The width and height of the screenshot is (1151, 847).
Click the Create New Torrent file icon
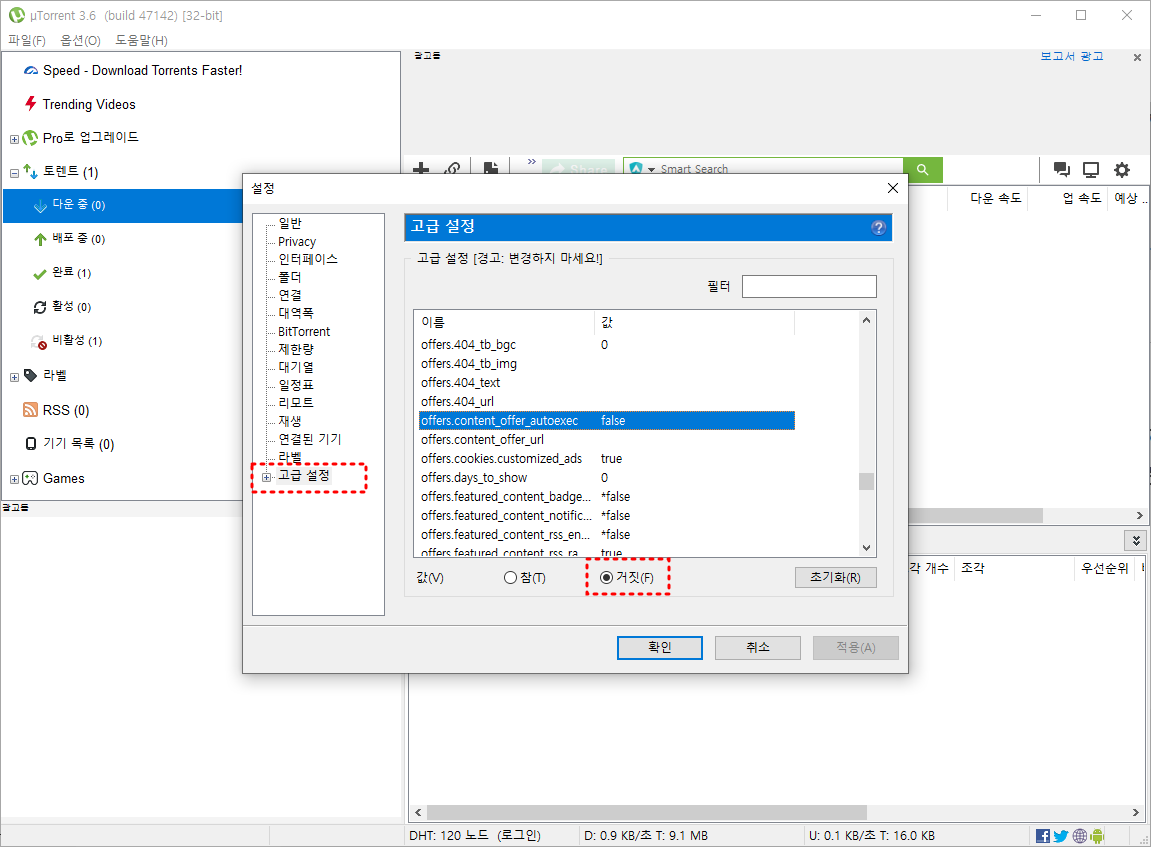(490, 169)
